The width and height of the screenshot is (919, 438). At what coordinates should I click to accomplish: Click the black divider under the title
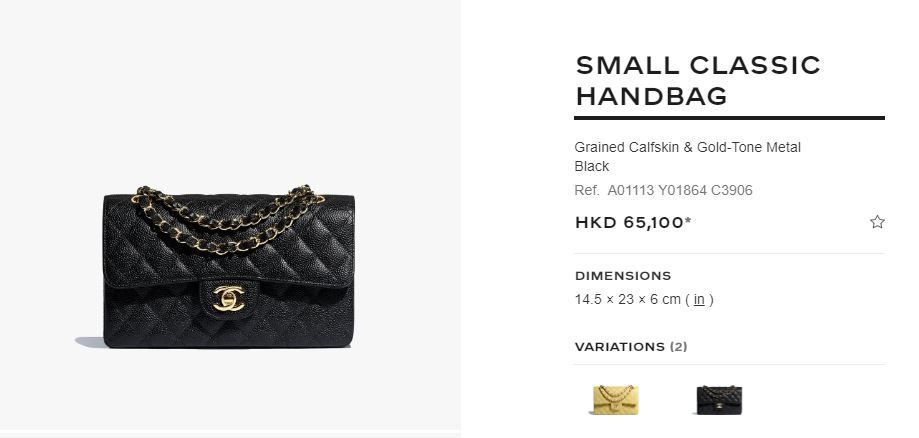point(729,118)
